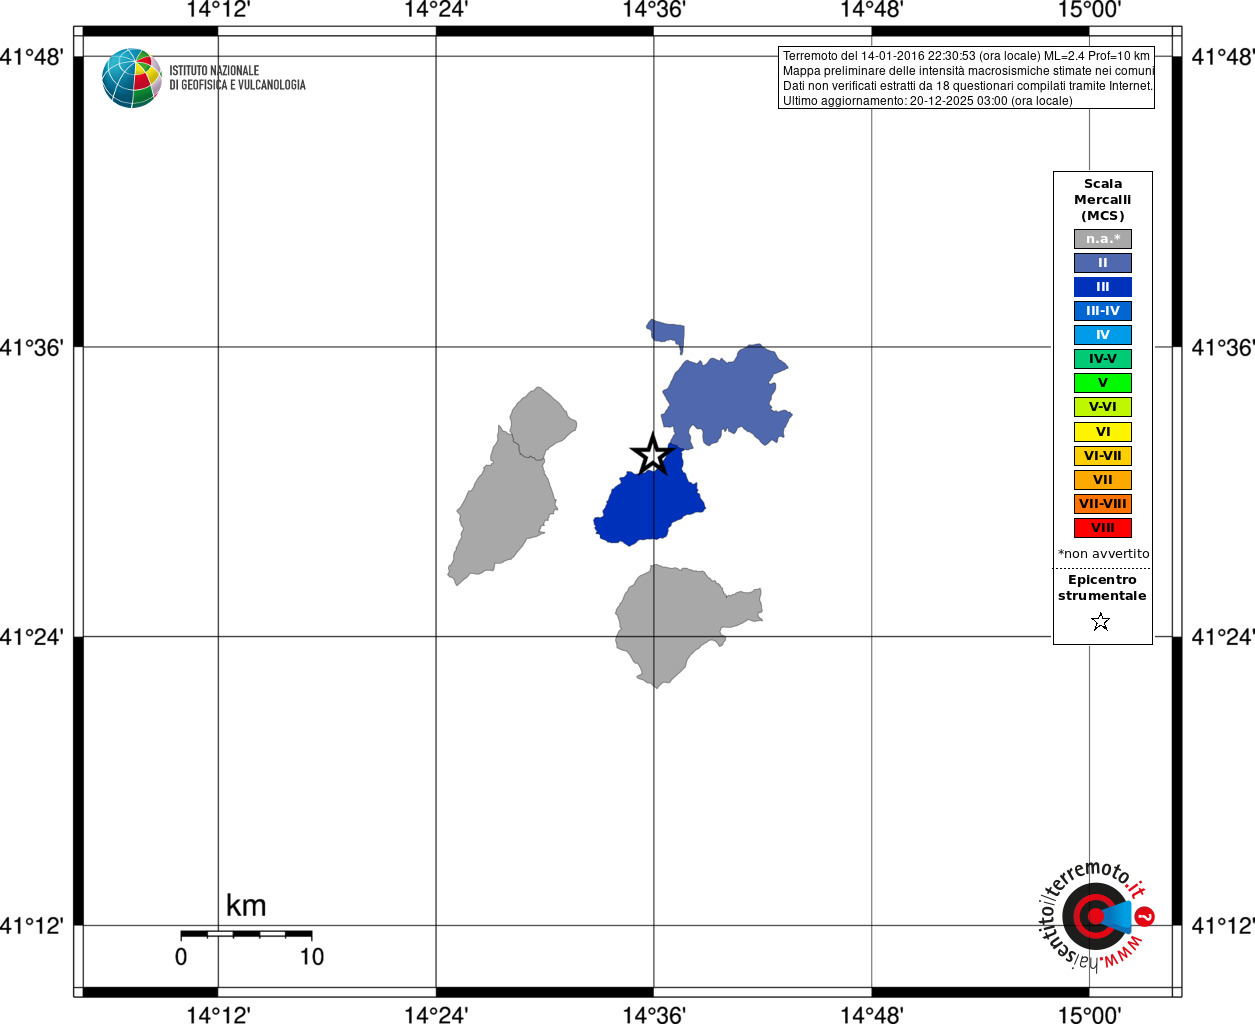
Task: Click the top 15°00' longitude label
Action: click(1090, 10)
